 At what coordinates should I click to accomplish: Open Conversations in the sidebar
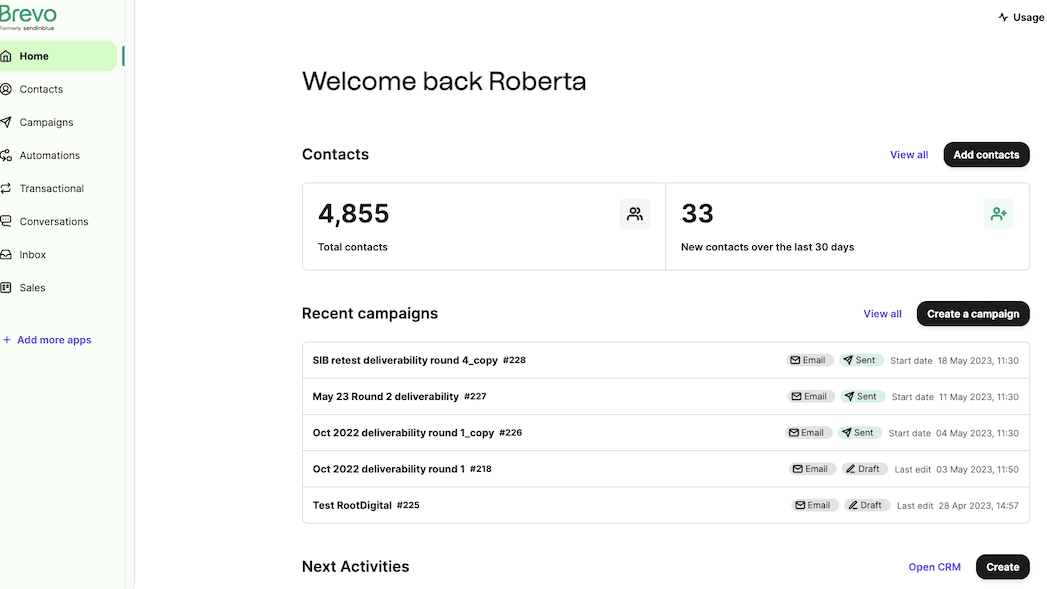(x=53, y=221)
